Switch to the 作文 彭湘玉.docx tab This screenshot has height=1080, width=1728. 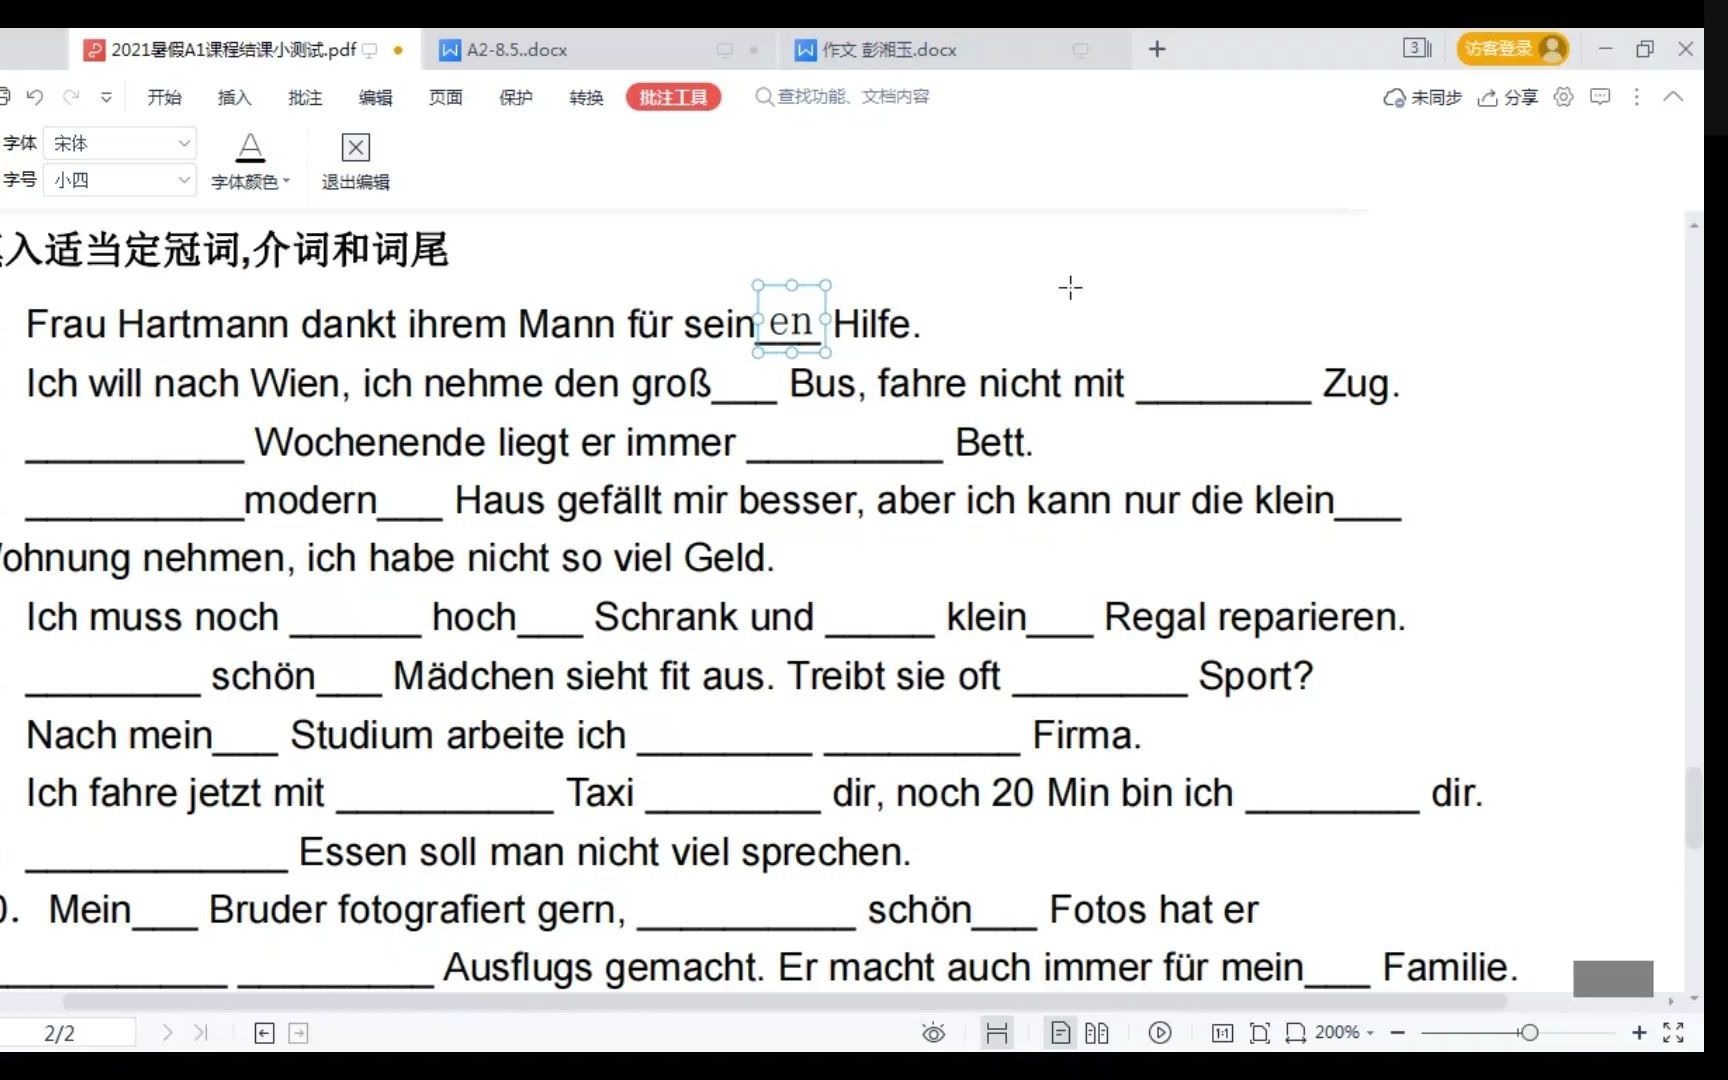point(889,49)
